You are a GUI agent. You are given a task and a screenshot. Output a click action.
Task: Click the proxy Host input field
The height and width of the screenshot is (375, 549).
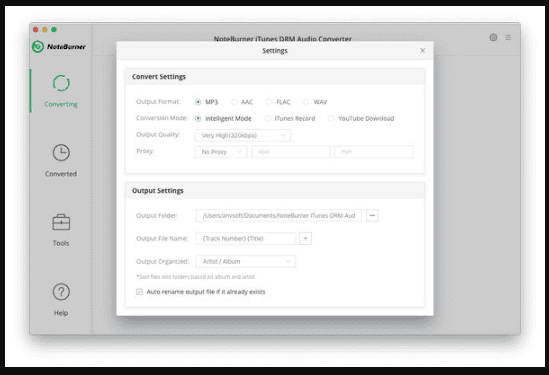[x=291, y=152]
